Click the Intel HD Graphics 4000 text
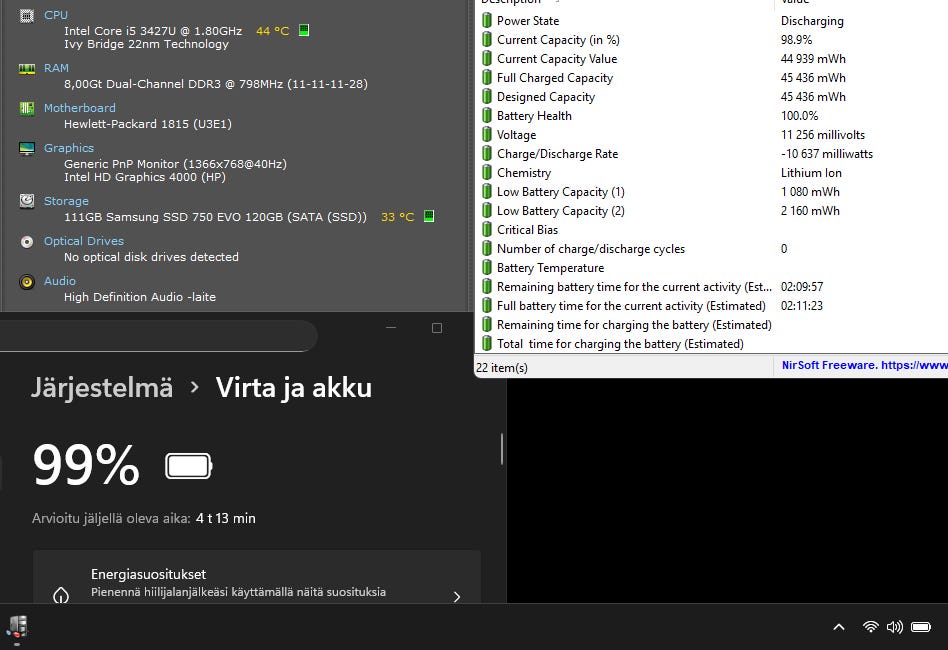Image resolution: width=948 pixels, height=650 pixels. (x=145, y=177)
